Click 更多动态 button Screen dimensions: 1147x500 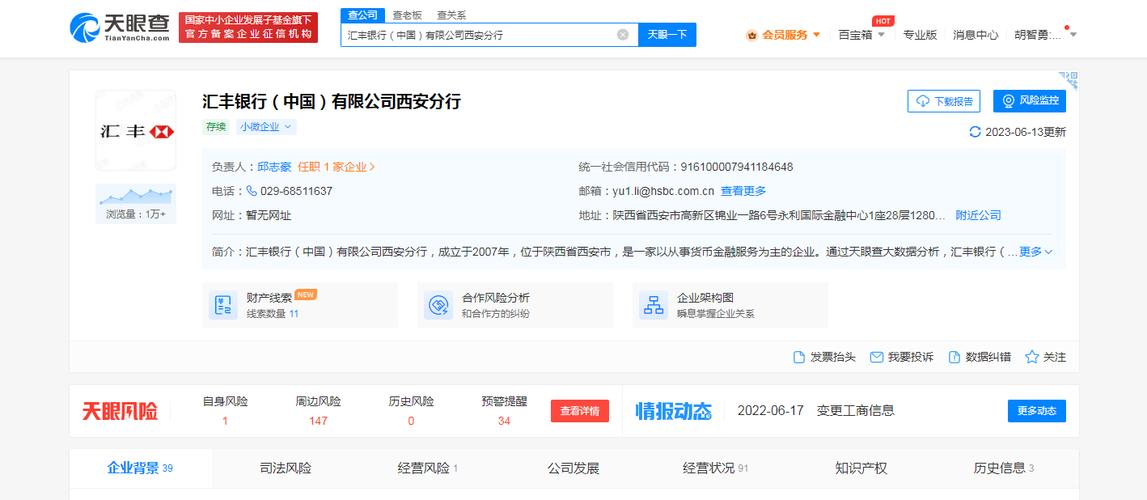coord(1037,411)
